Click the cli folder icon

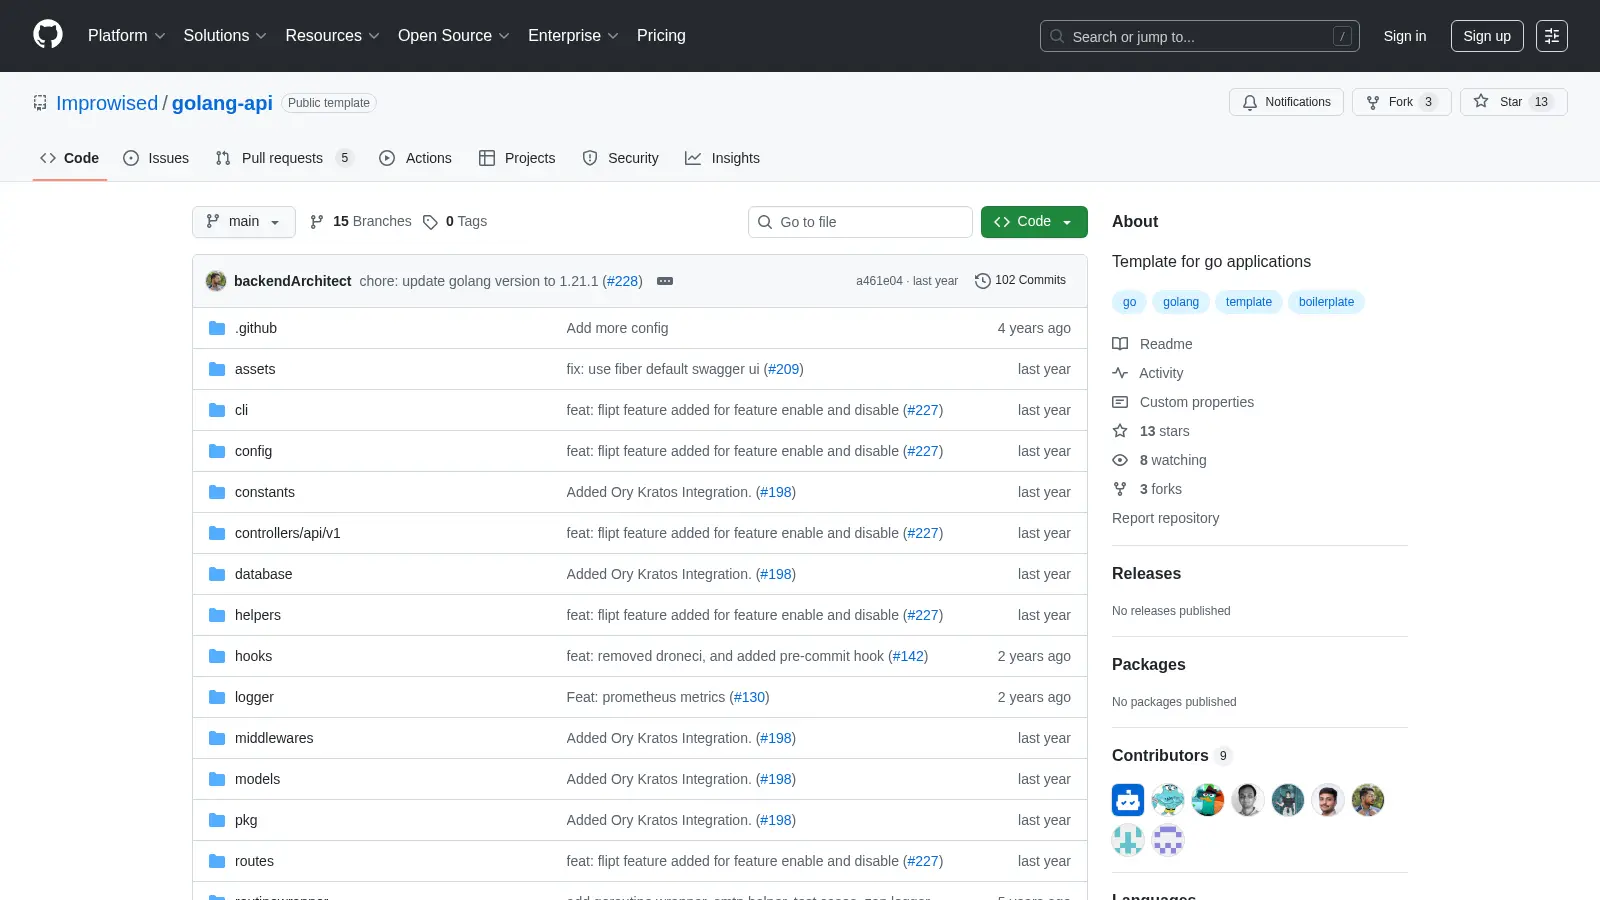(217, 410)
